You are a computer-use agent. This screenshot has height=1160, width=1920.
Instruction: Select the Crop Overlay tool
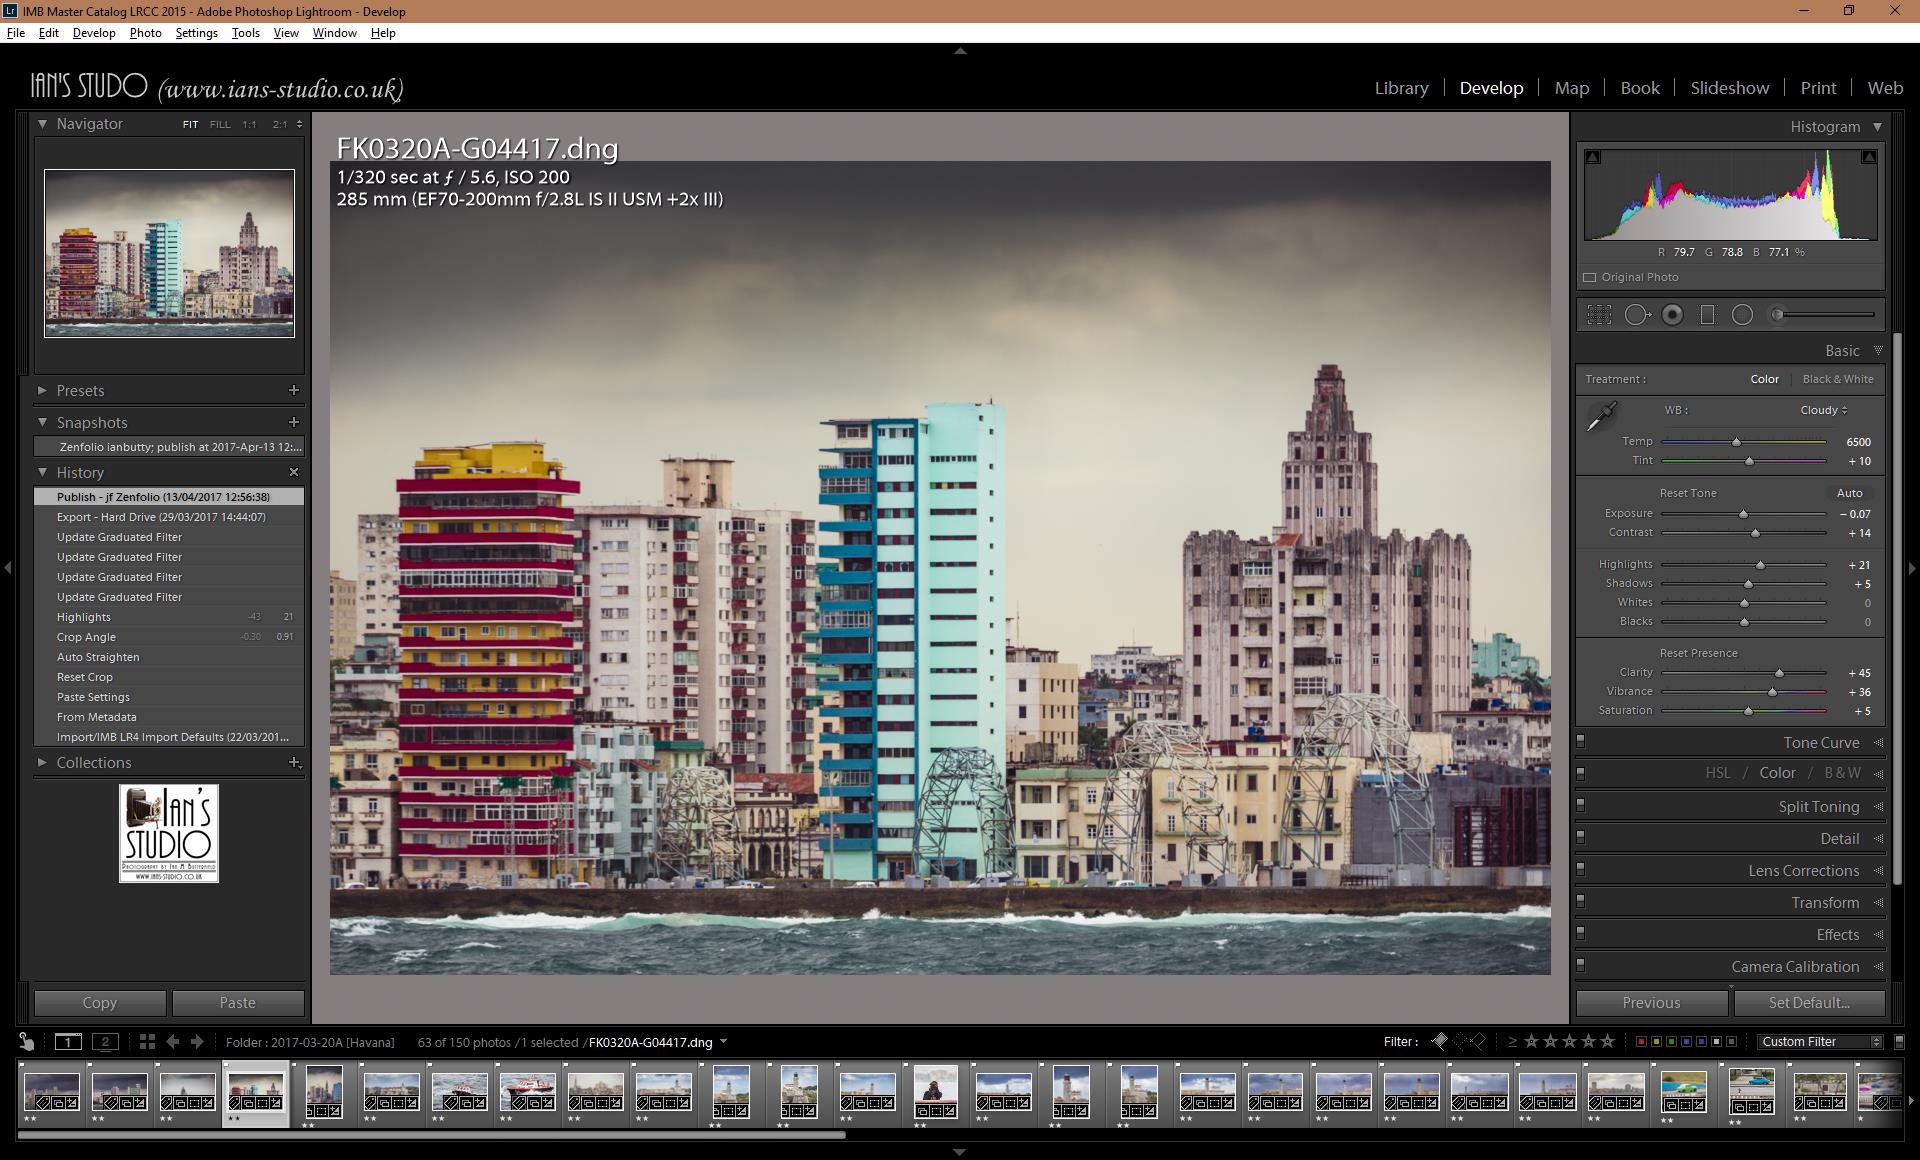click(1599, 315)
